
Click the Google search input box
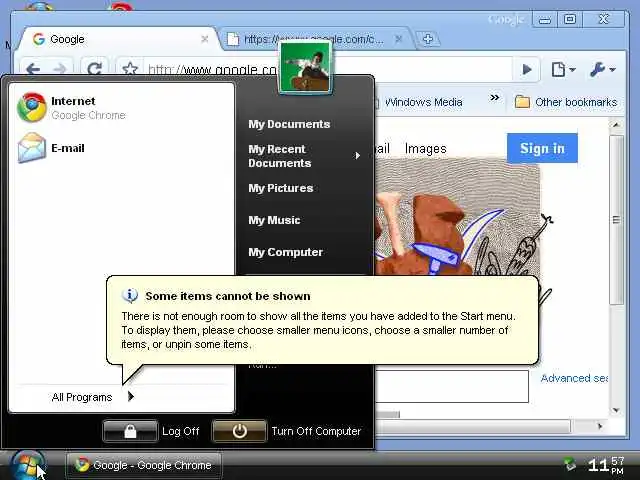451,386
